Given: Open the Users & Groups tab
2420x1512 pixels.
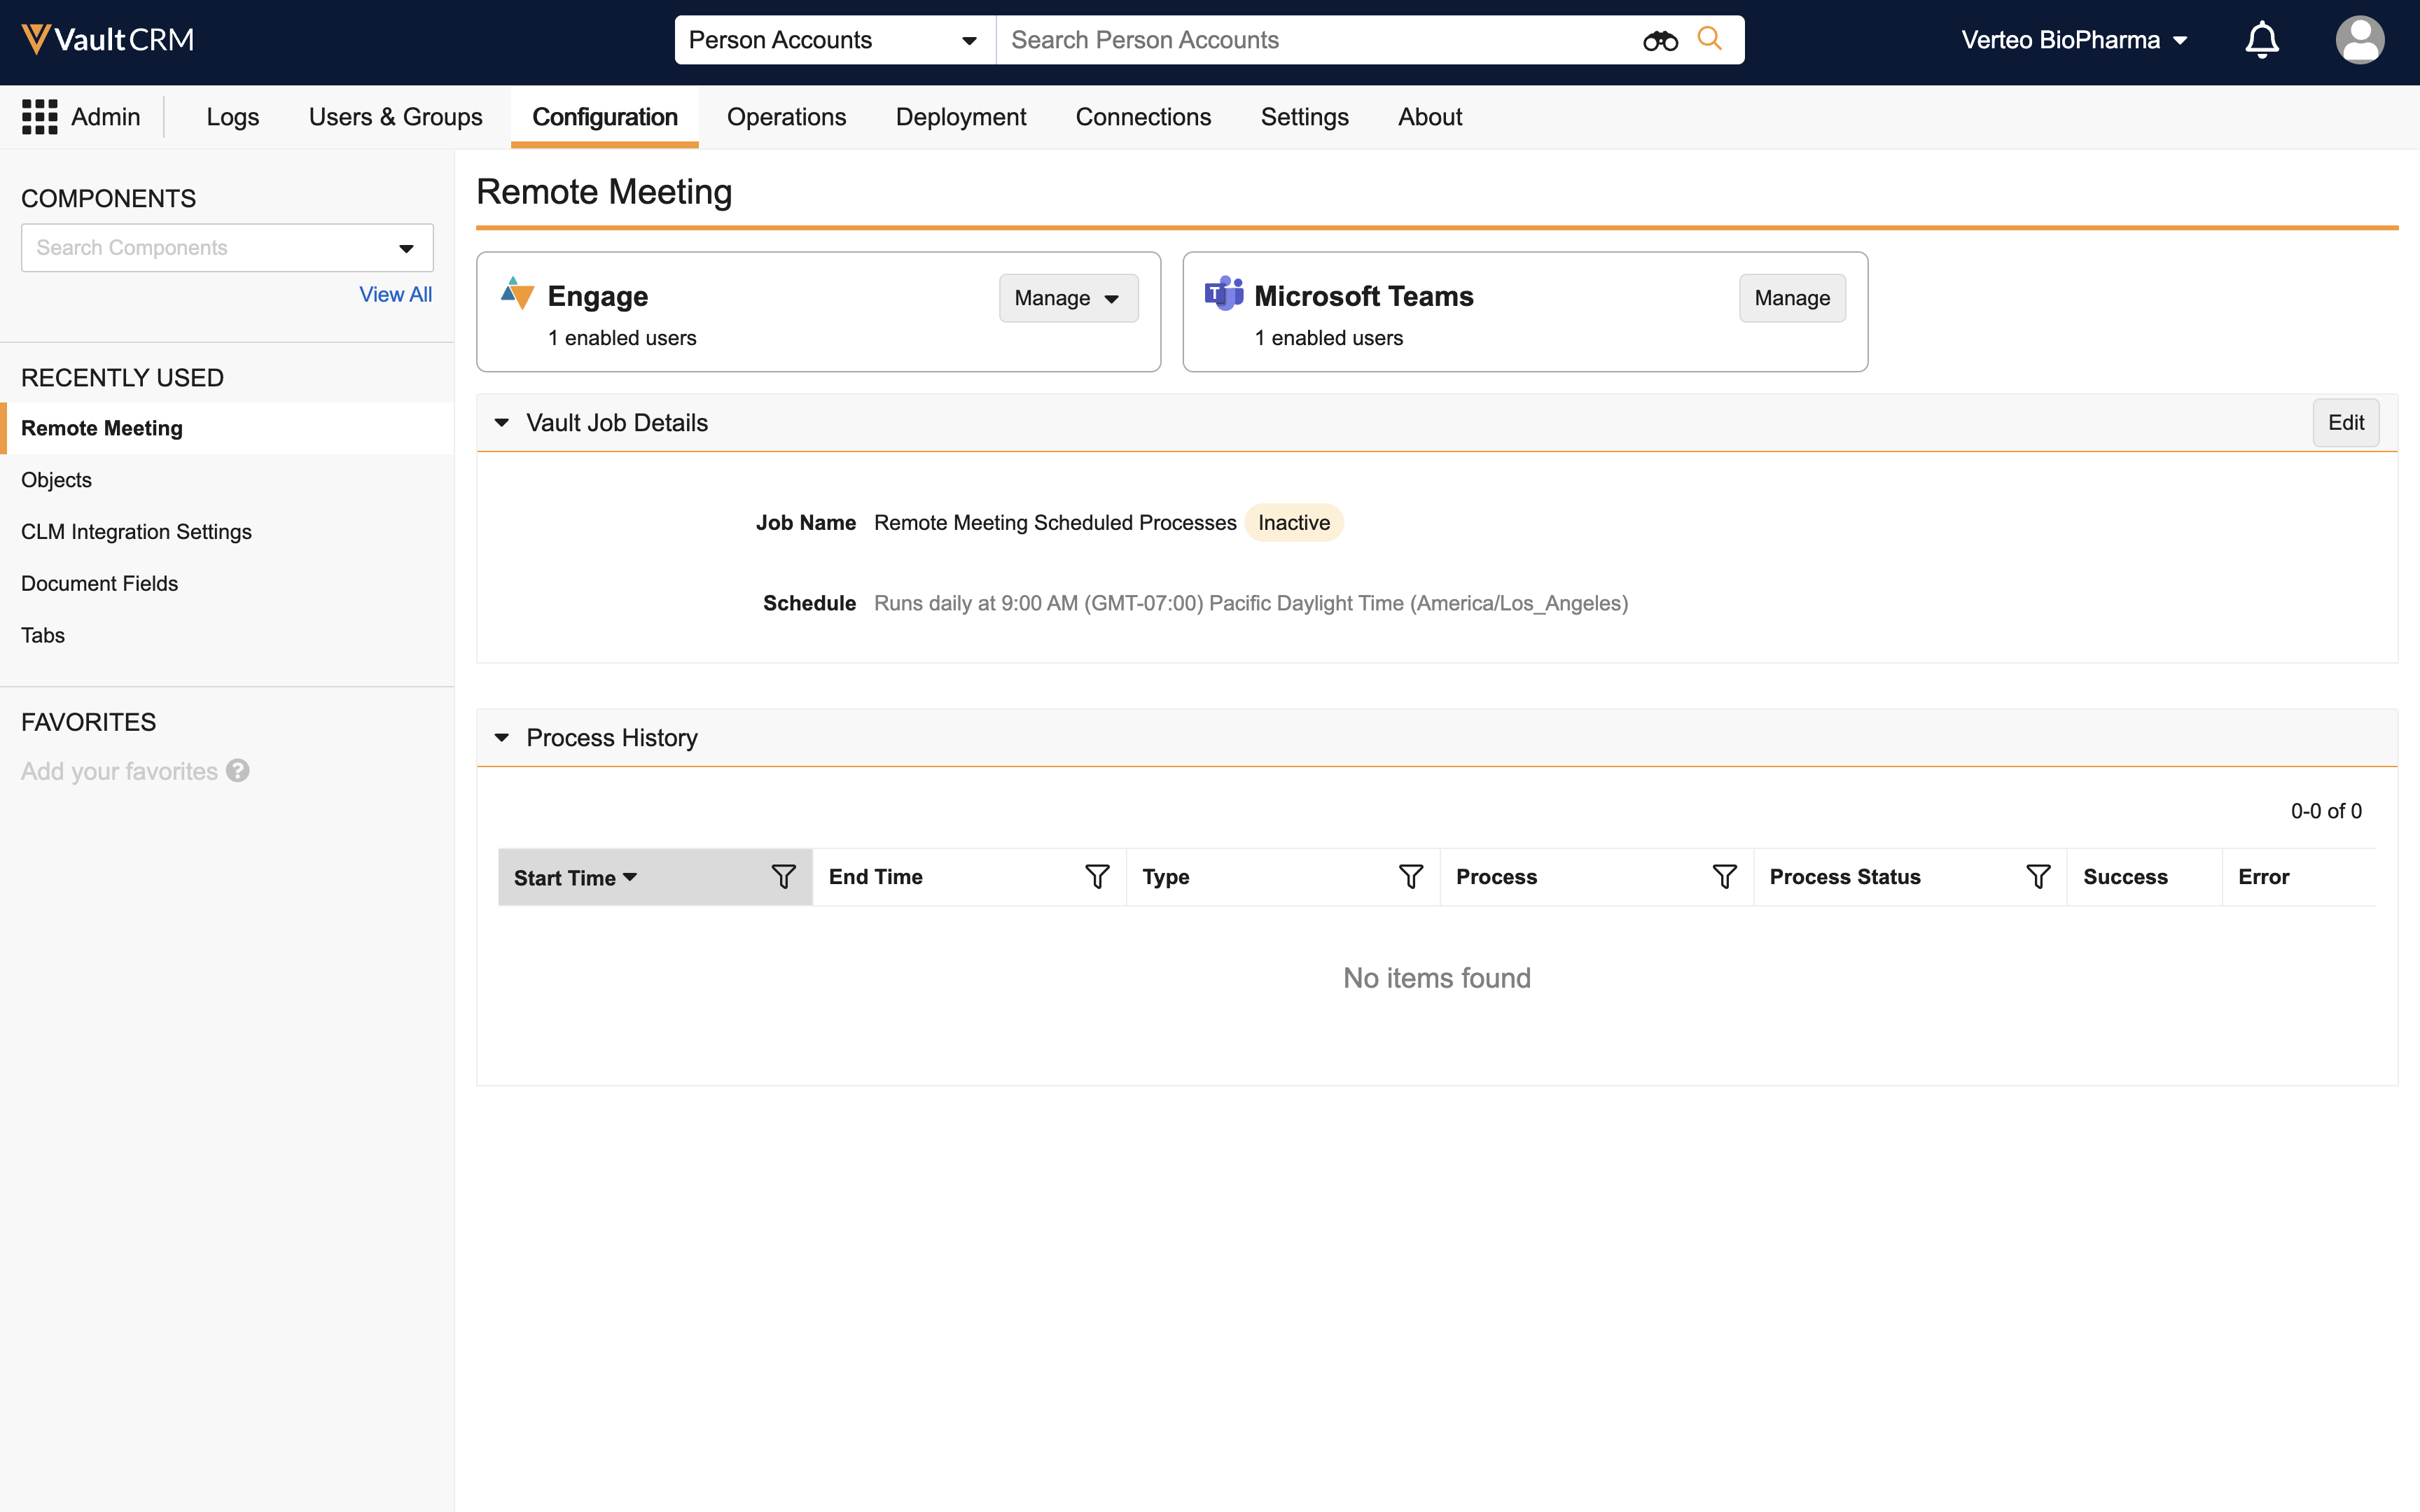Looking at the screenshot, I should (395, 117).
